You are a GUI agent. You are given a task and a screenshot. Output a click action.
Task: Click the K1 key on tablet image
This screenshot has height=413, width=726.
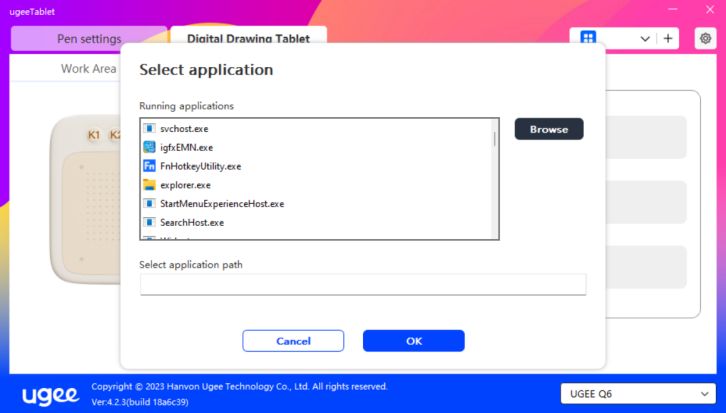click(x=94, y=135)
